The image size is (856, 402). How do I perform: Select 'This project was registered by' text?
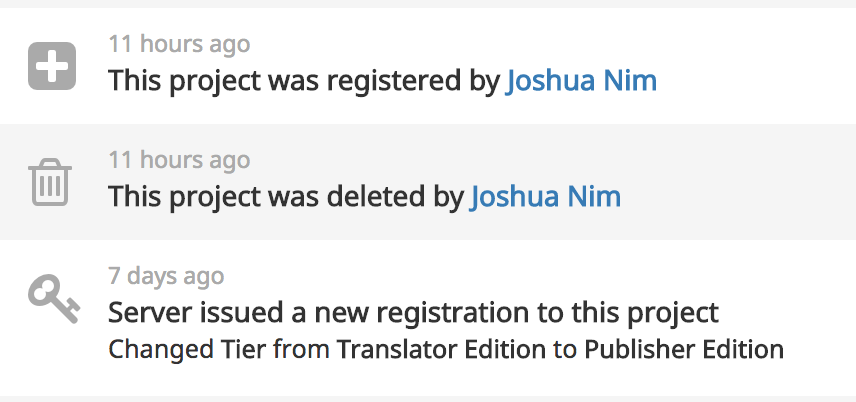304,81
